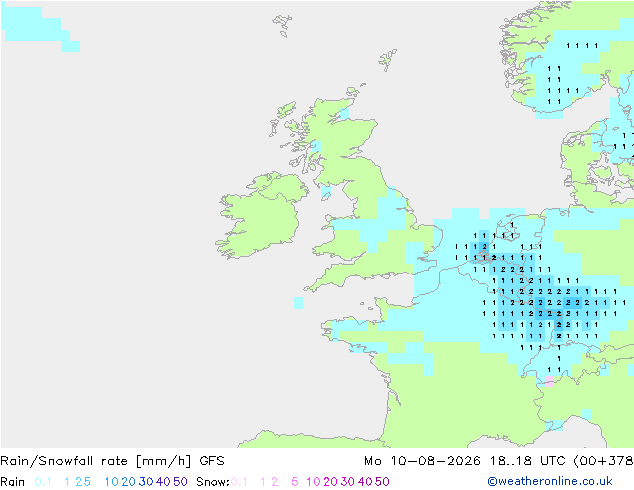Select the Snow legend value 50
Viewport: 634px width, 490px height.
(x=382, y=482)
